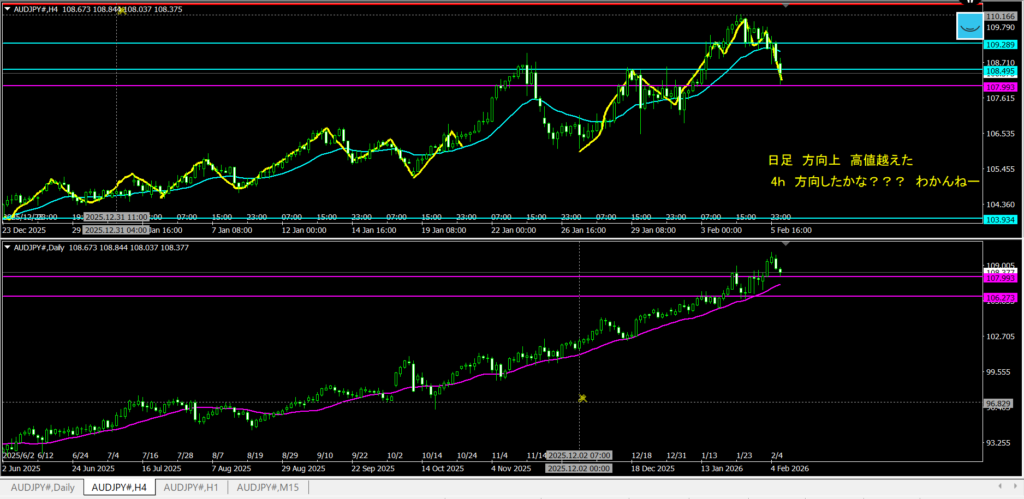Click the 109.289 cyan price label
Image resolution: width=1024 pixels, height=499 pixels.
point(1001,45)
